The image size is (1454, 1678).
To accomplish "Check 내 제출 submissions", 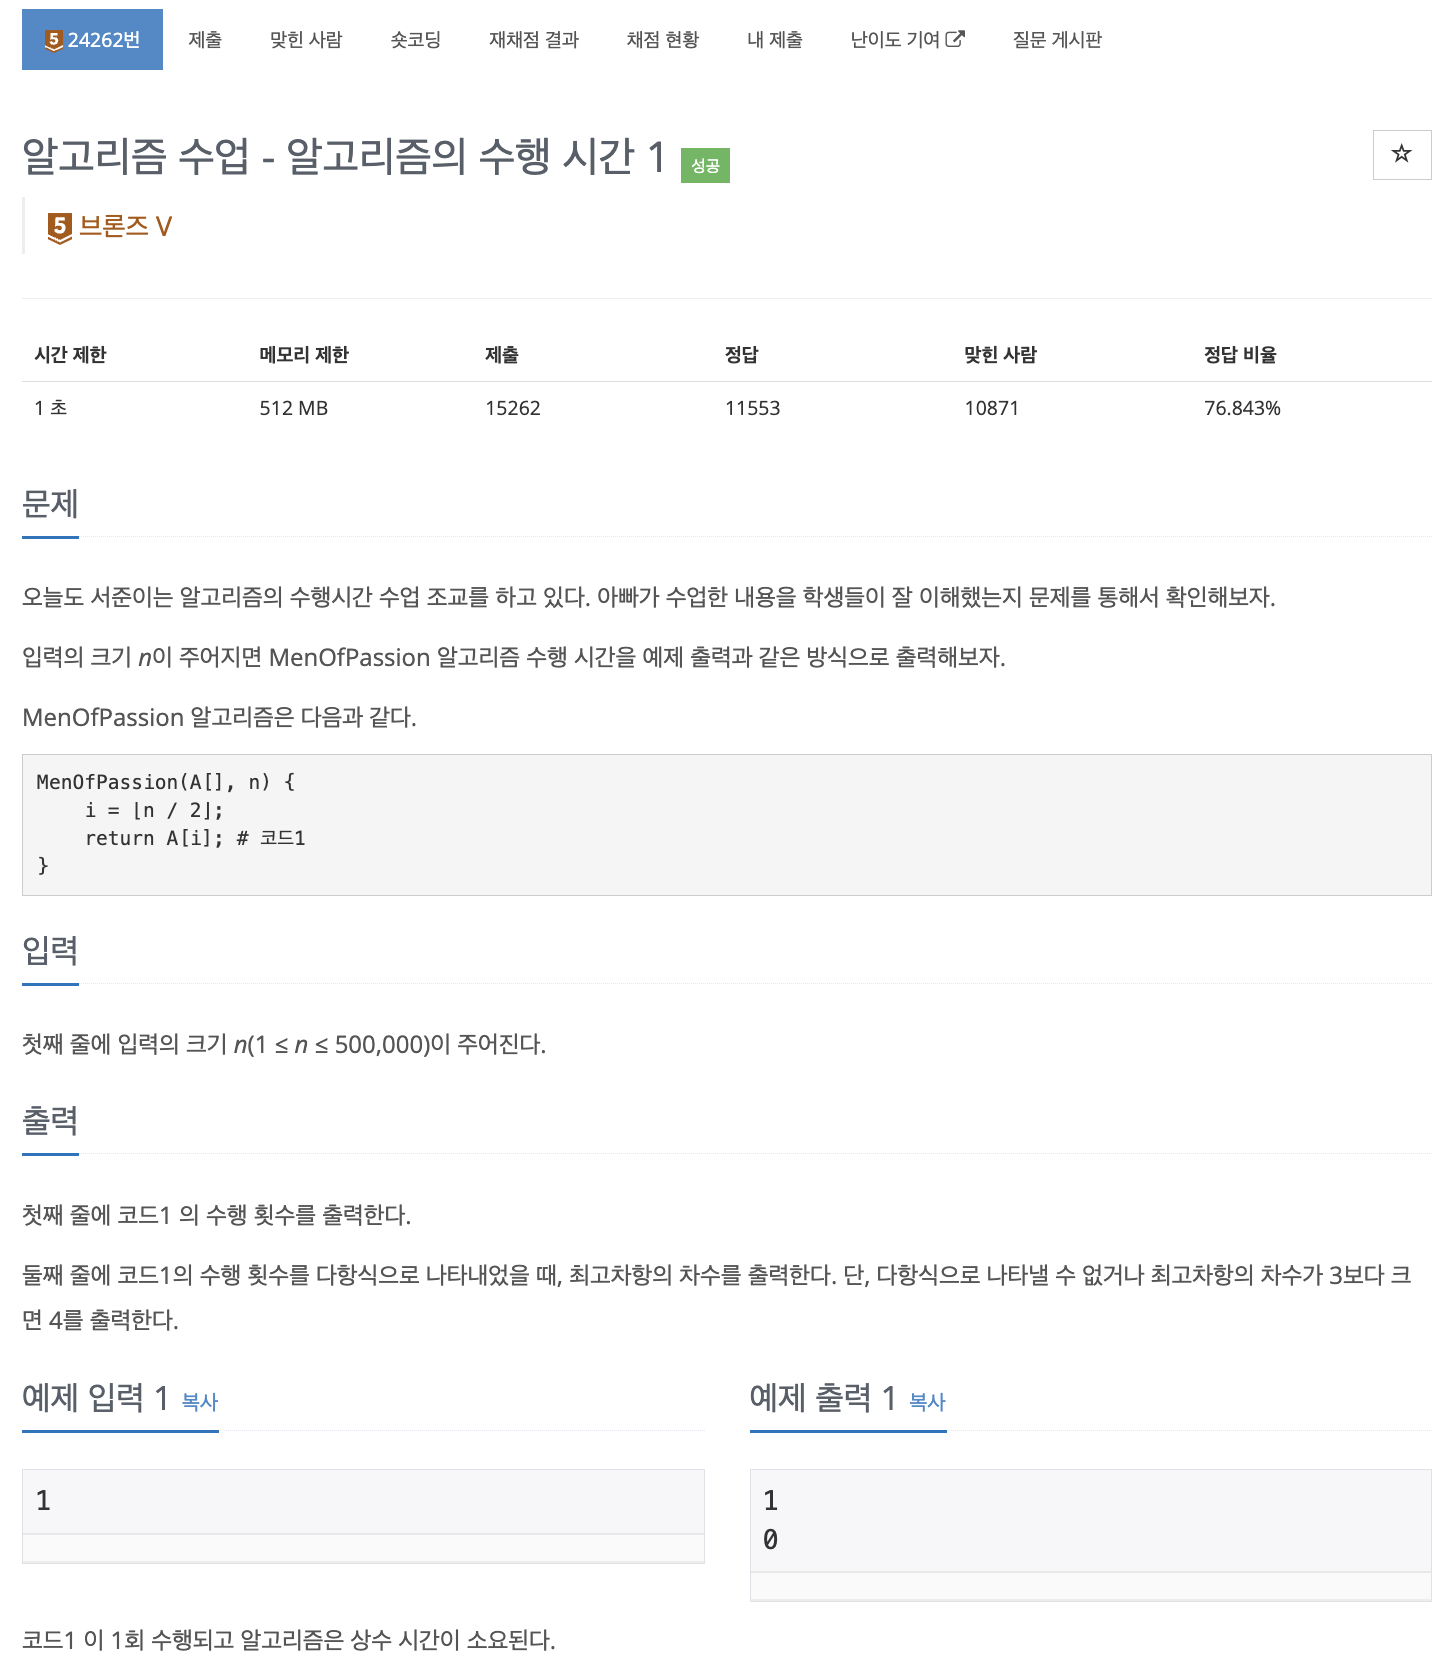I will (x=774, y=40).
